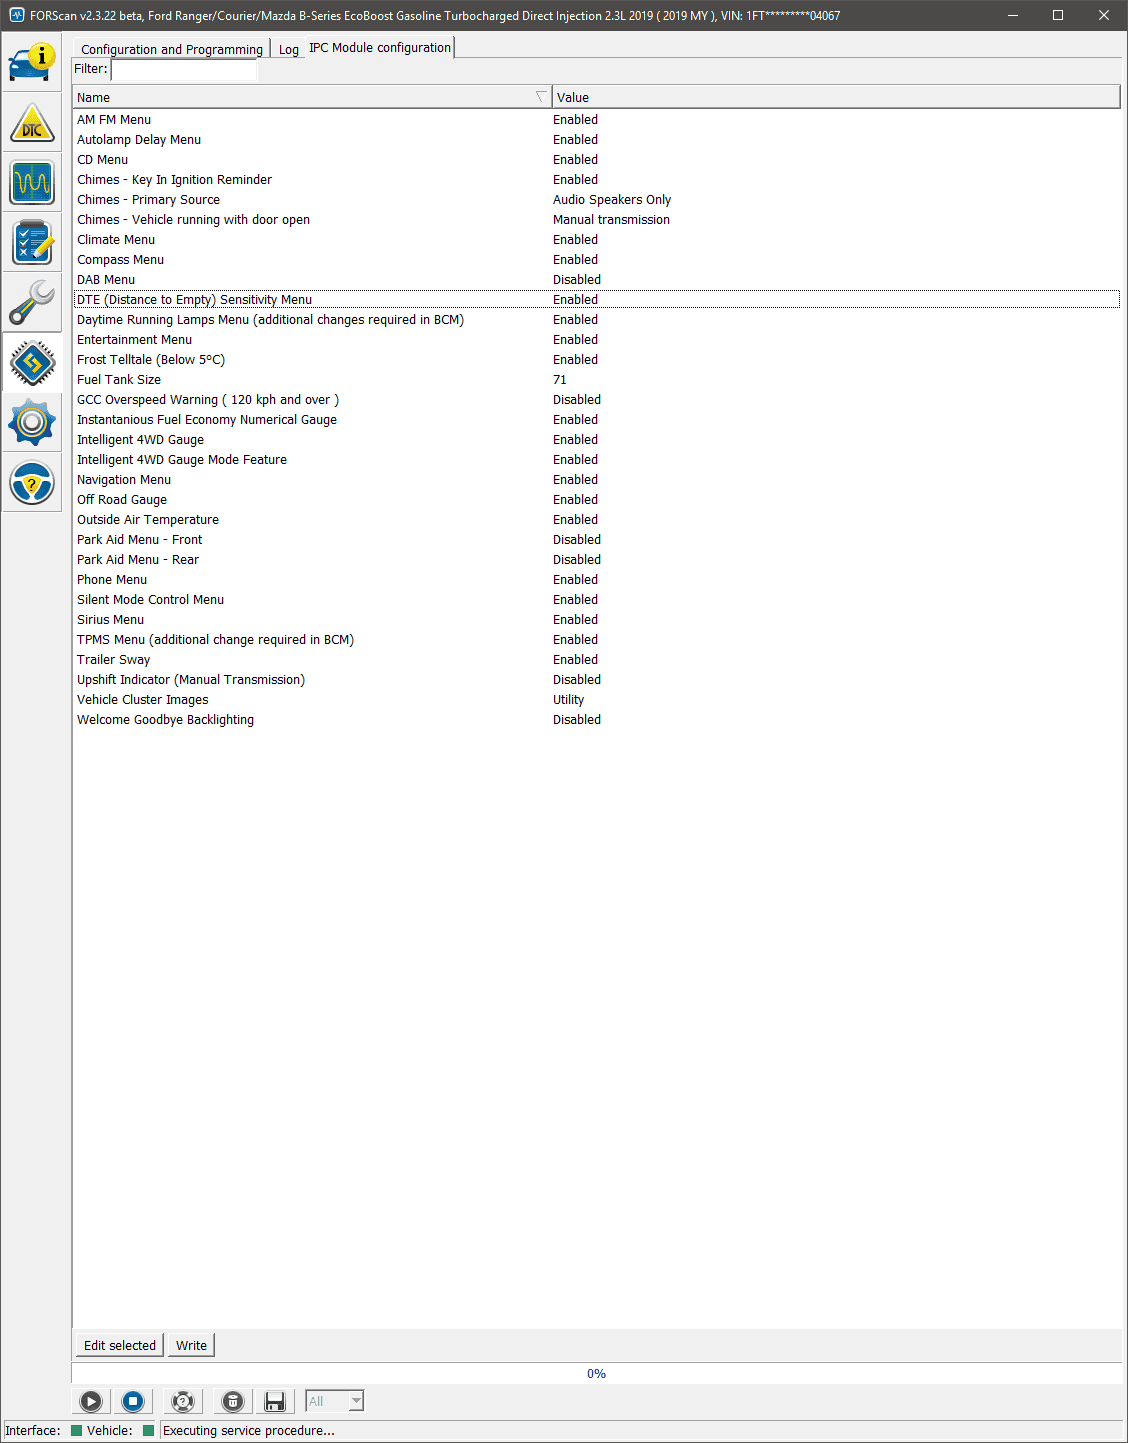Open the DTC trouble codes section

[x=32, y=123]
